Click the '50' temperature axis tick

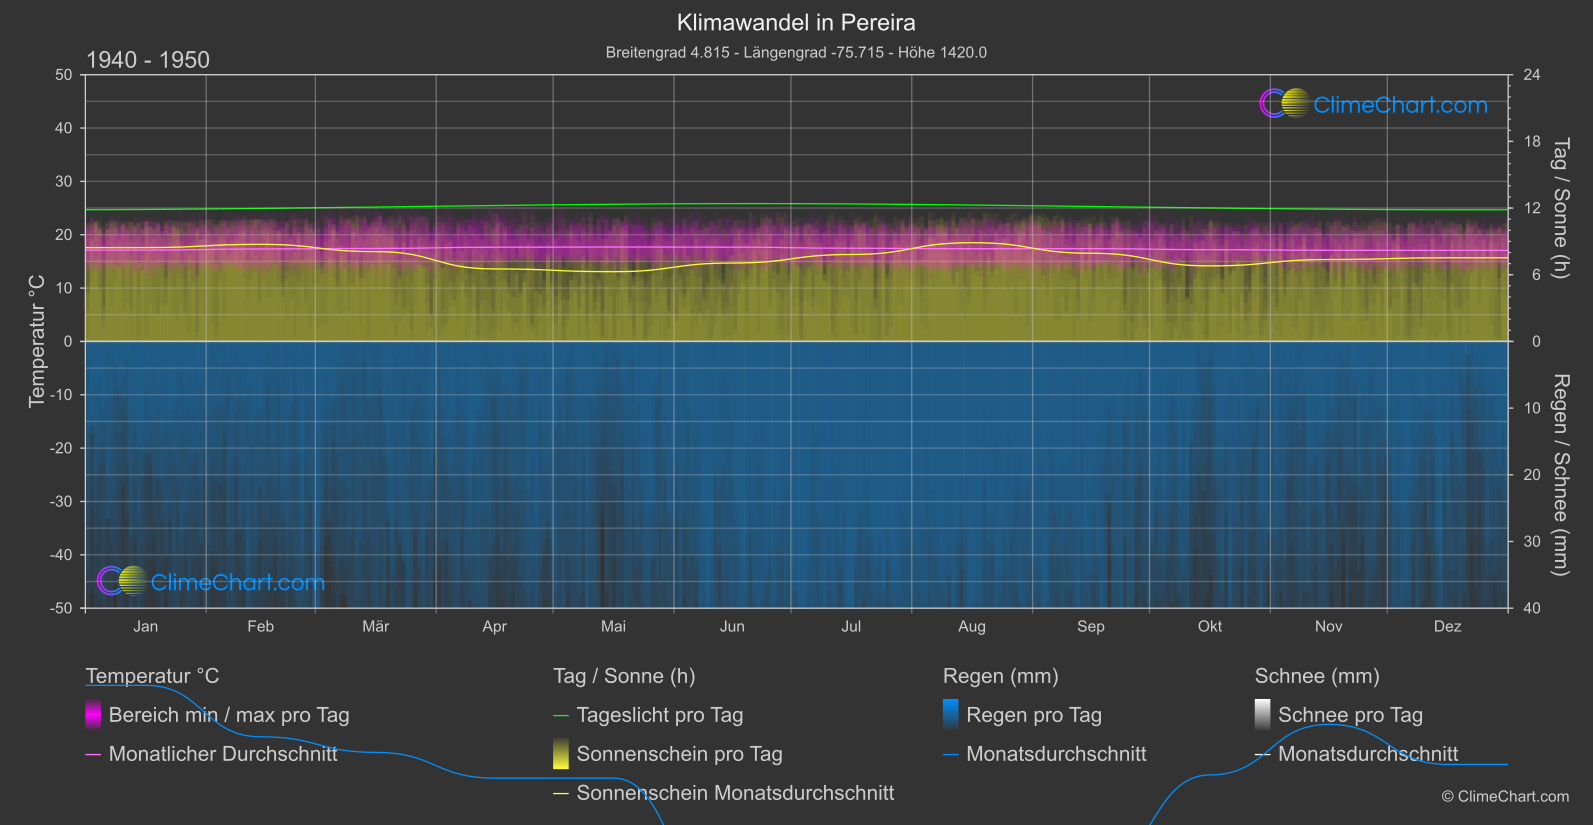pyautogui.click(x=64, y=75)
